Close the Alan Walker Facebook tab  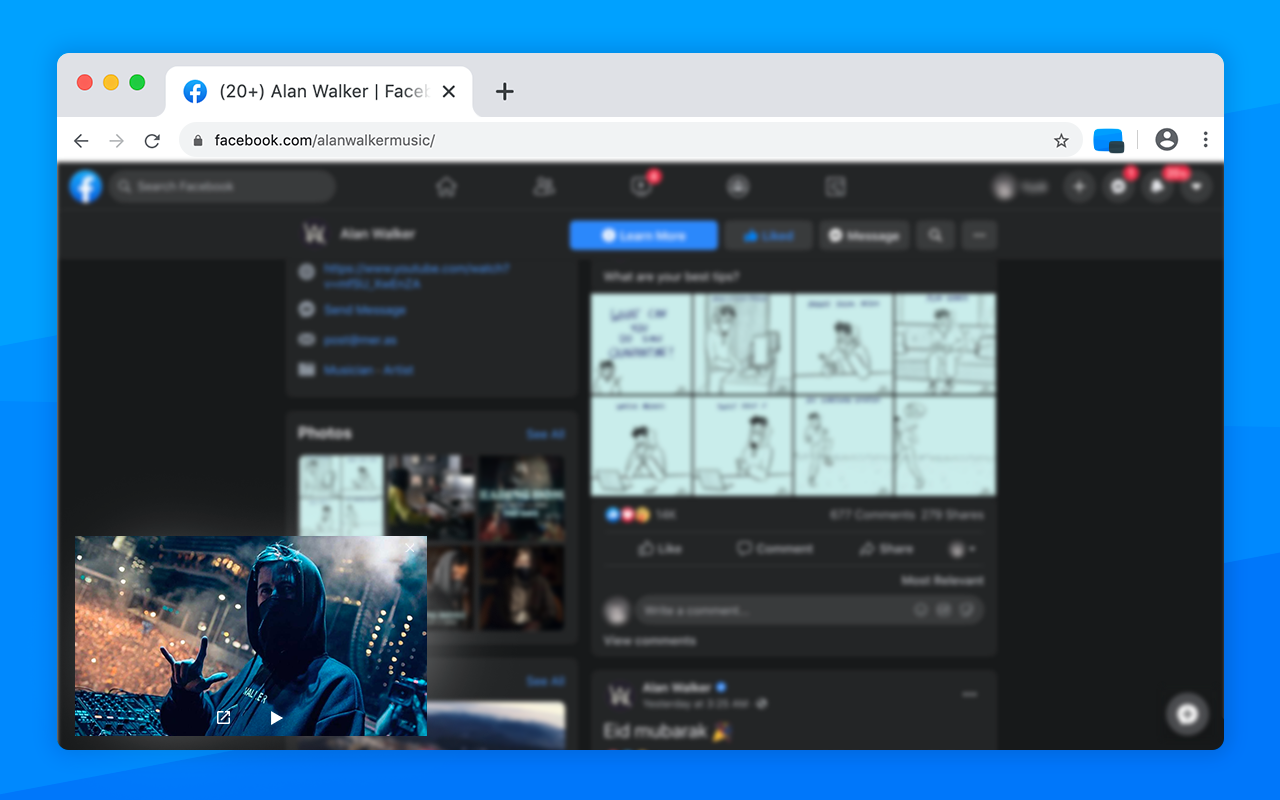click(x=449, y=92)
